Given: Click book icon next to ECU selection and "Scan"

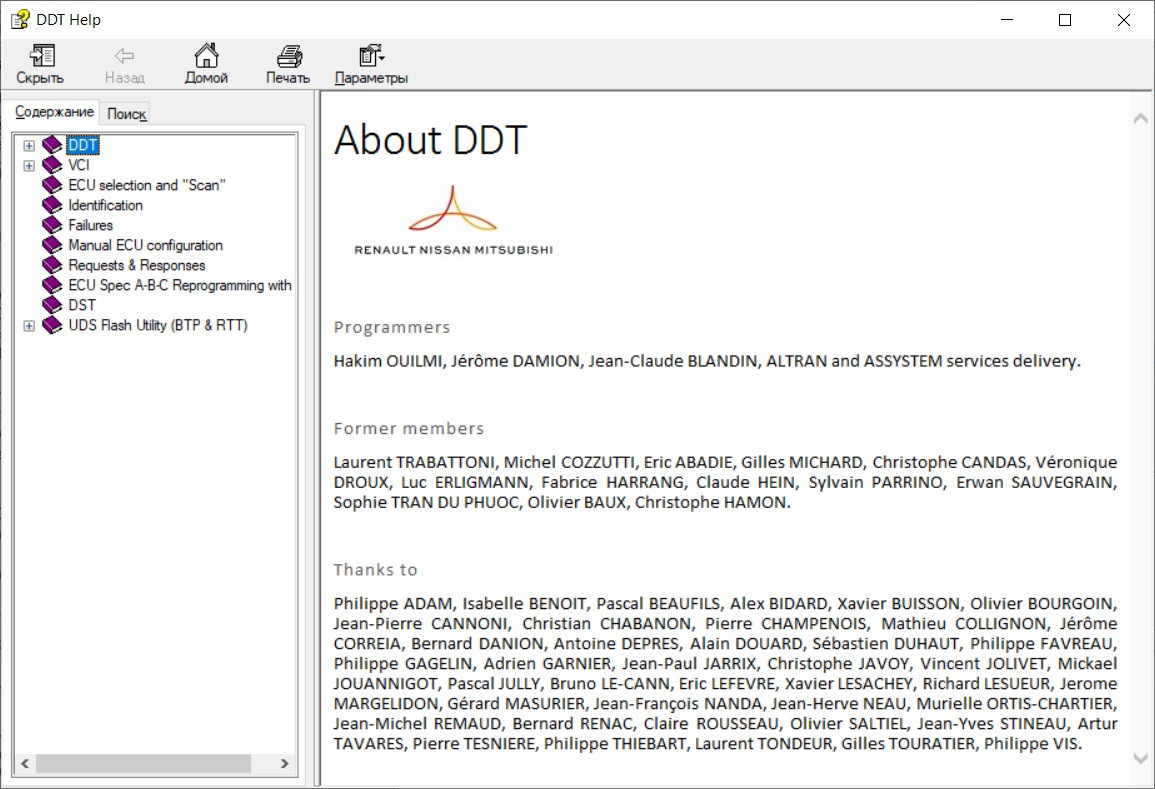Looking at the screenshot, I should click(52, 185).
